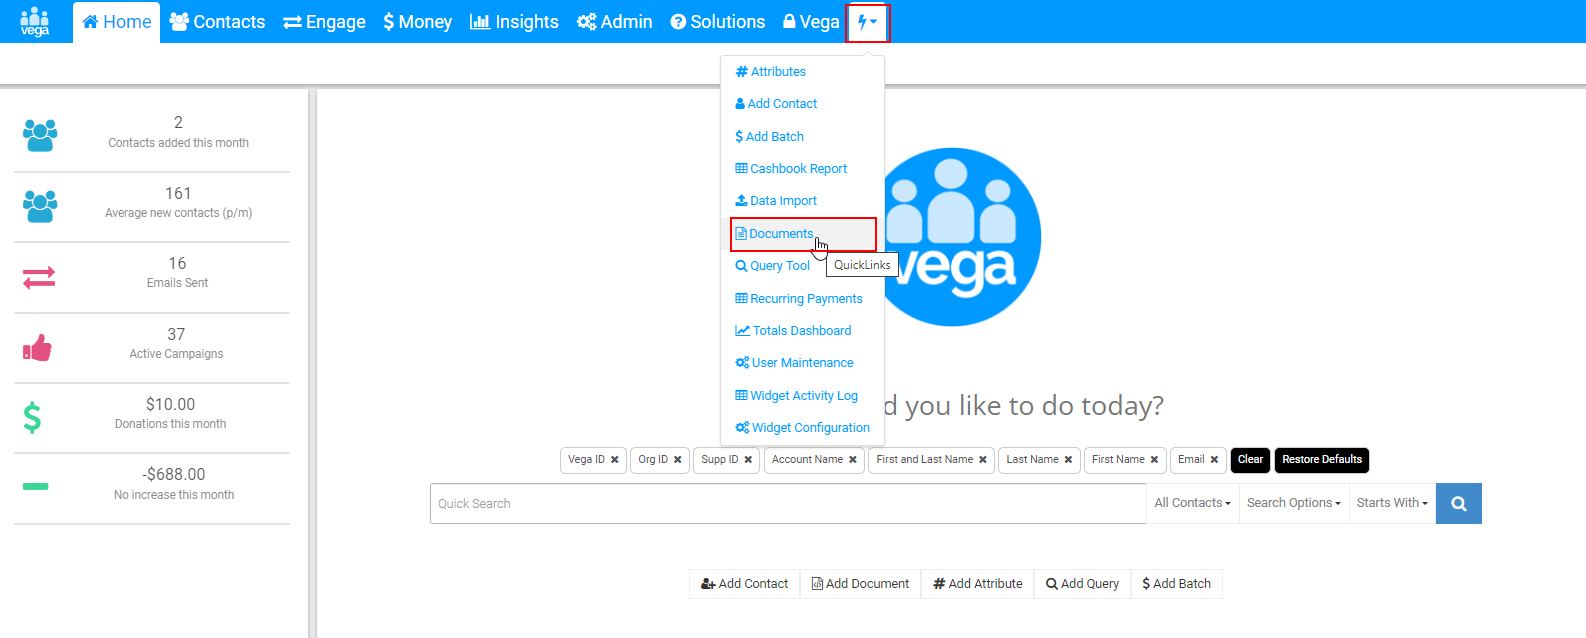Screen dimensions: 1586x638
Task: Click the Add Query button
Action: pyautogui.click(x=1082, y=584)
